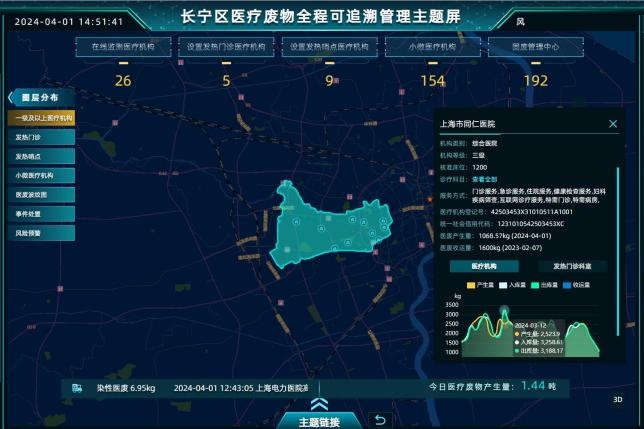Click the 3500 y-axis label on the chart

(x=452, y=305)
